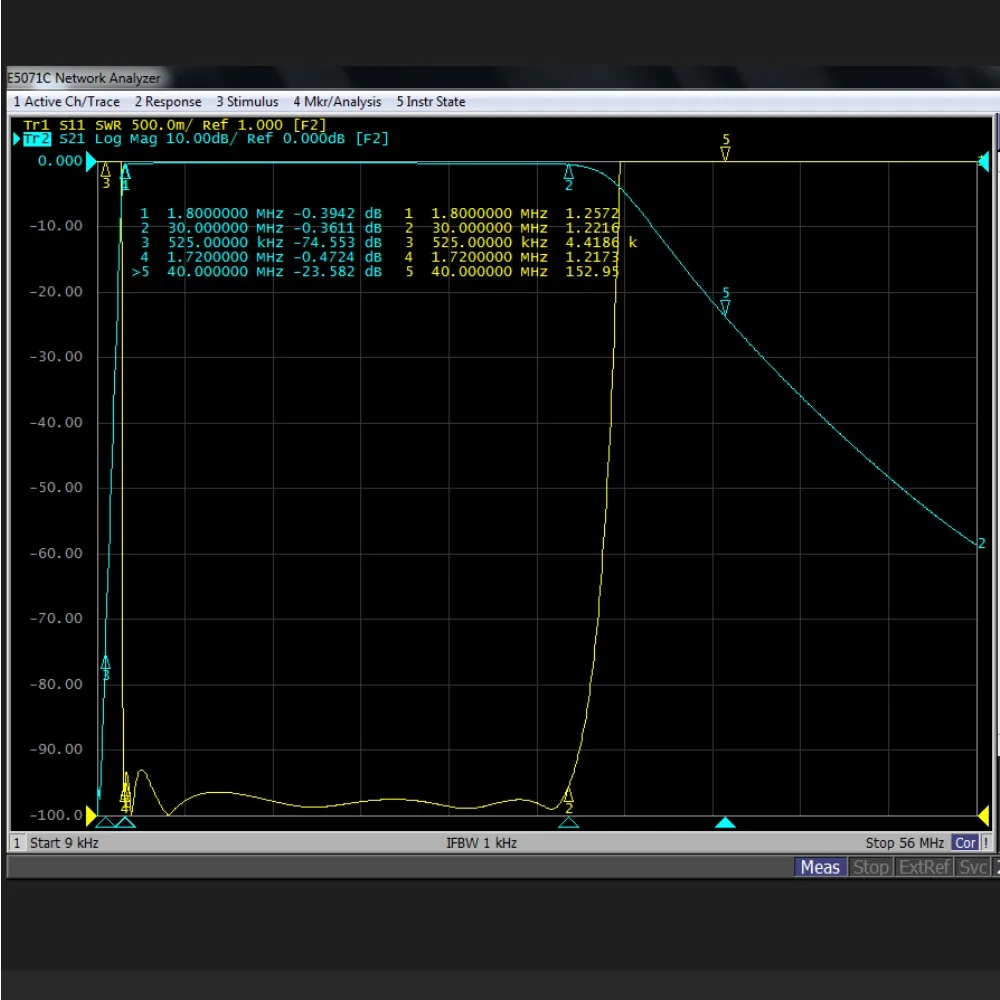The width and height of the screenshot is (1000, 1000).
Task: Select yellow marker 3 at top left
Action: (x=106, y=176)
